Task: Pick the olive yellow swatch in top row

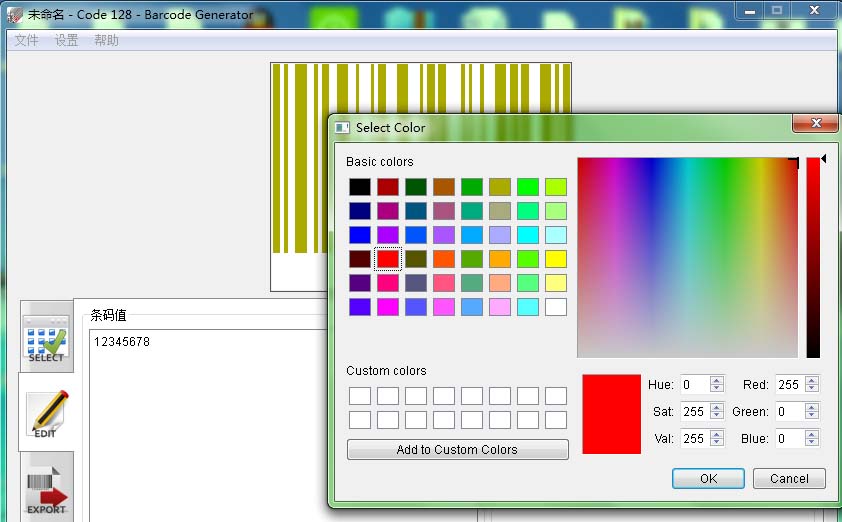Action: (500, 187)
